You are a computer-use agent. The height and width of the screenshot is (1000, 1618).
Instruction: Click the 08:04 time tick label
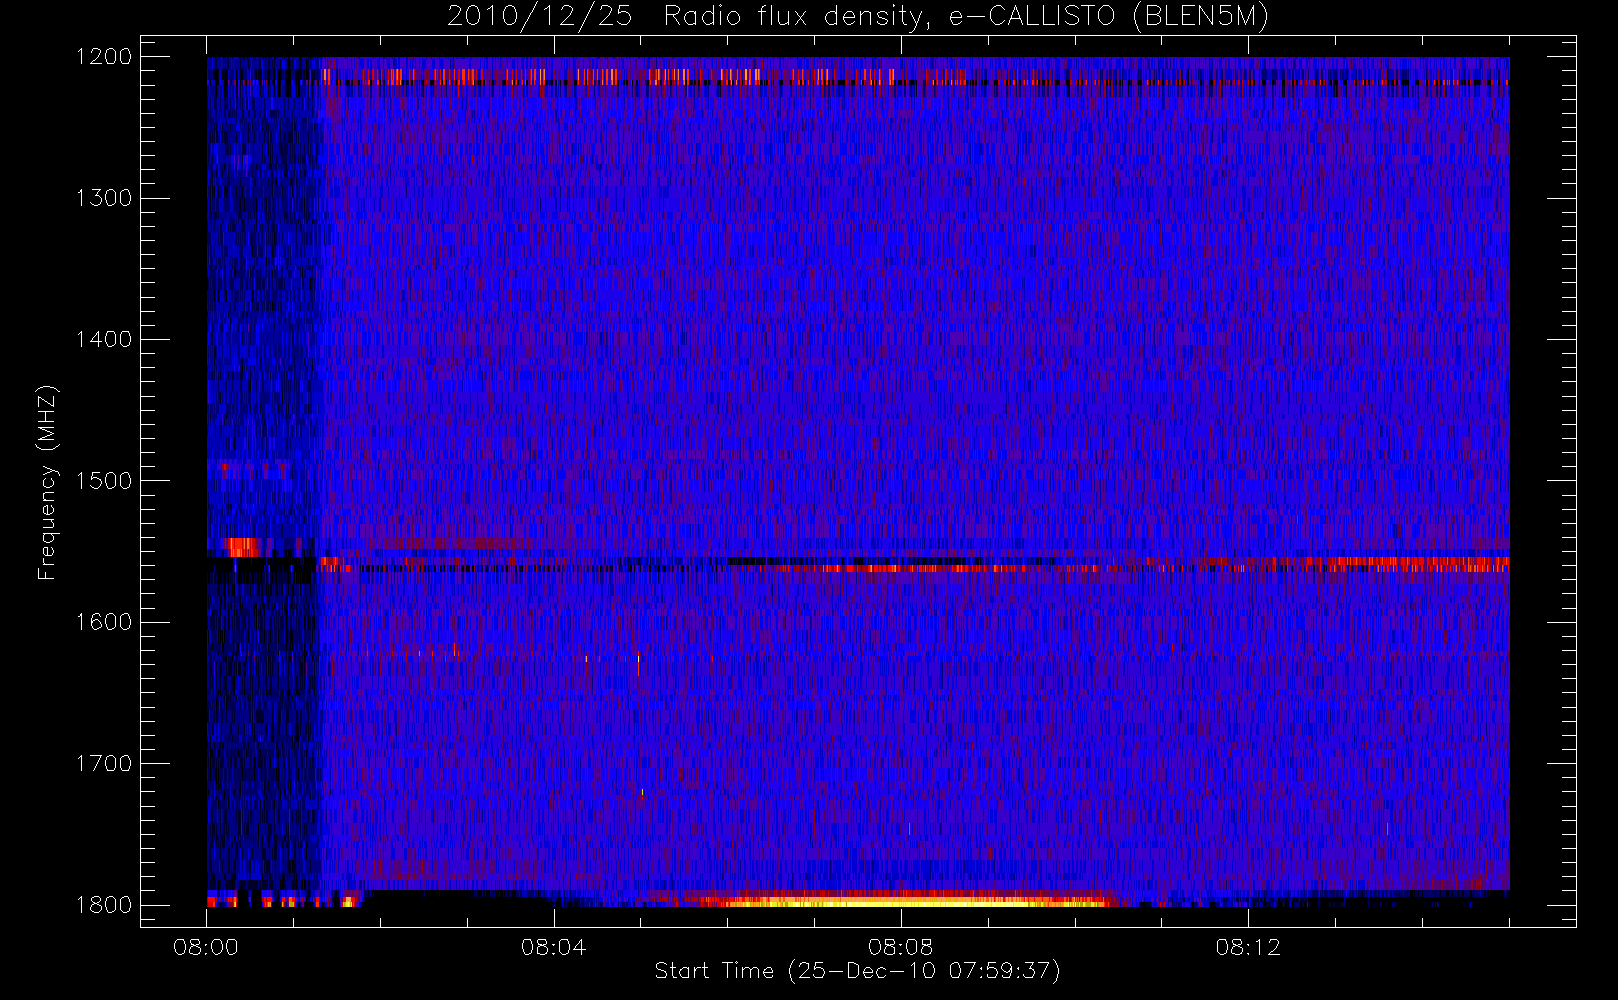[553, 947]
